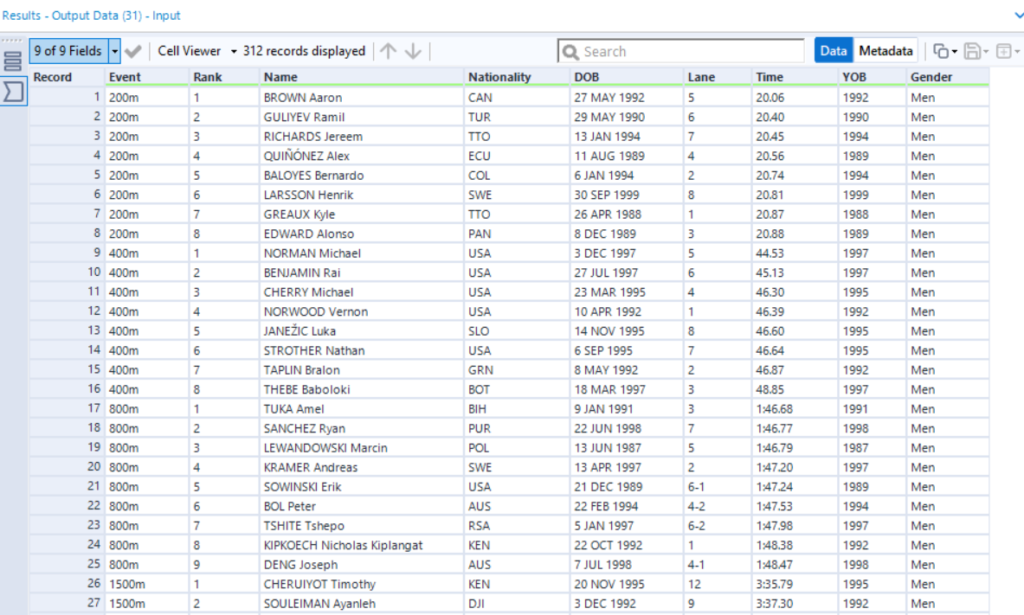
Task: Open the copy icon dropdown arrow
Action: (954, 52)
